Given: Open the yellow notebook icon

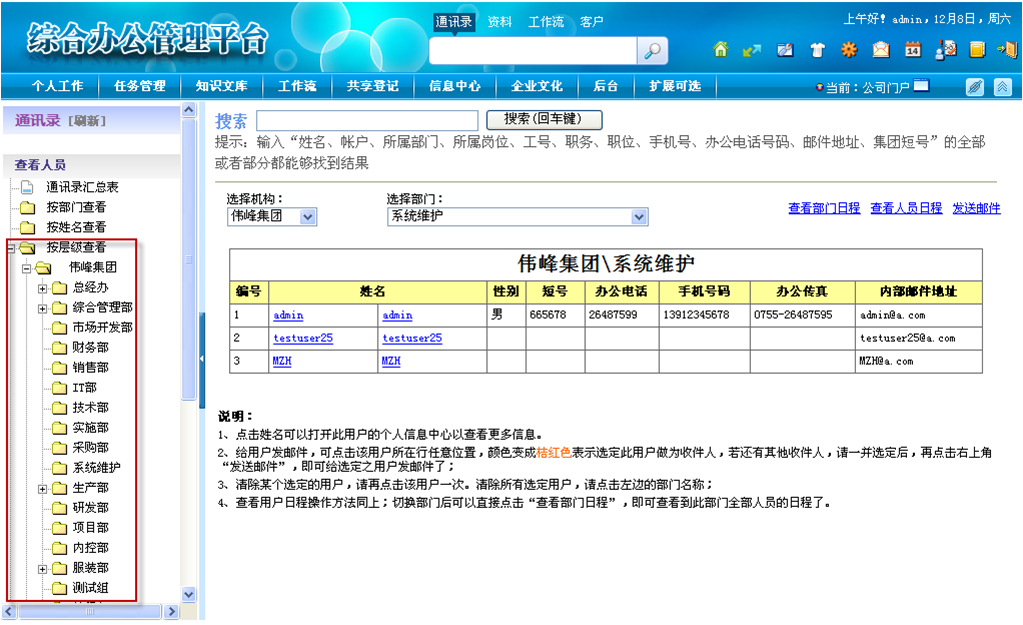Looking at the screenshot, I should [x=977, y=50].
